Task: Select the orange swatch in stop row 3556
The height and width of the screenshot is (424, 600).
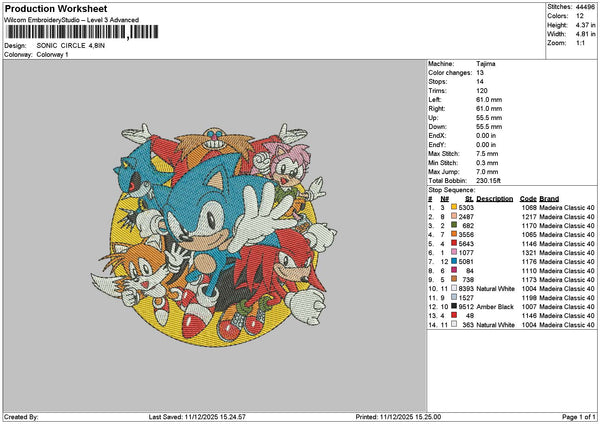Action: (x=454, y=234)
